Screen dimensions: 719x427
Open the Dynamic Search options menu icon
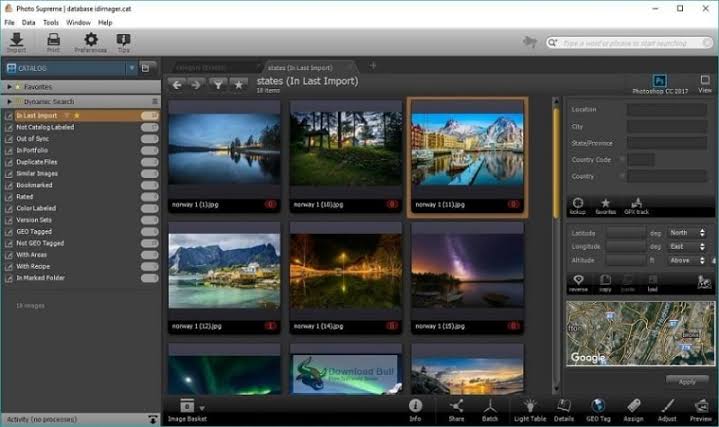(x=155, y=101)
